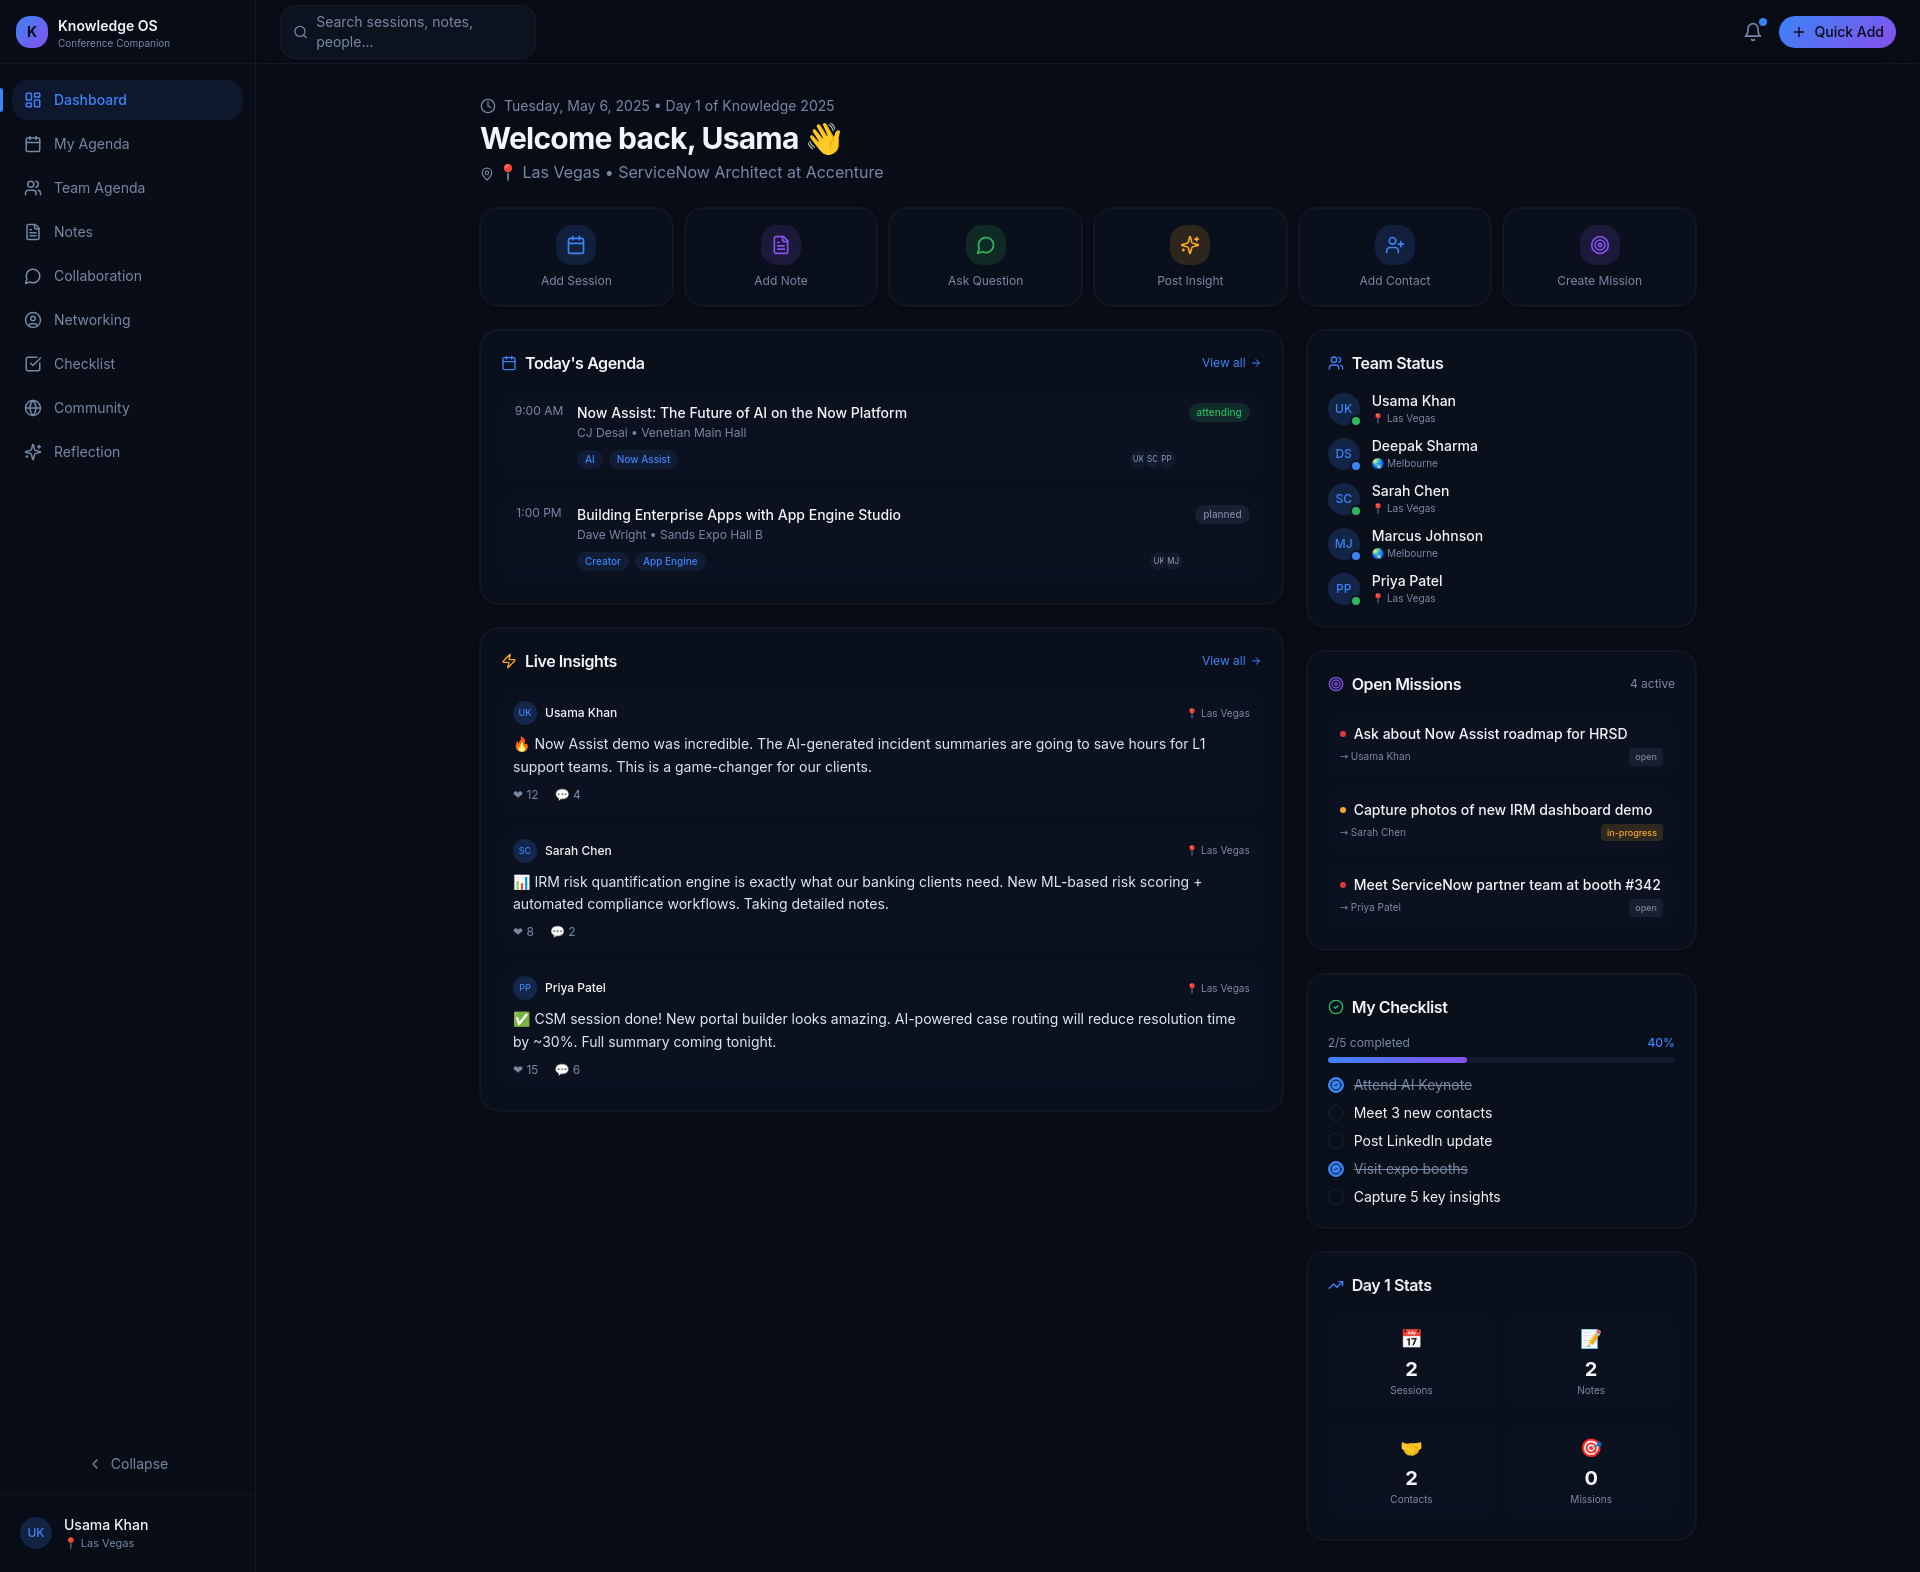
Task: Open the Community page
Action: click(x=128, y=408)
